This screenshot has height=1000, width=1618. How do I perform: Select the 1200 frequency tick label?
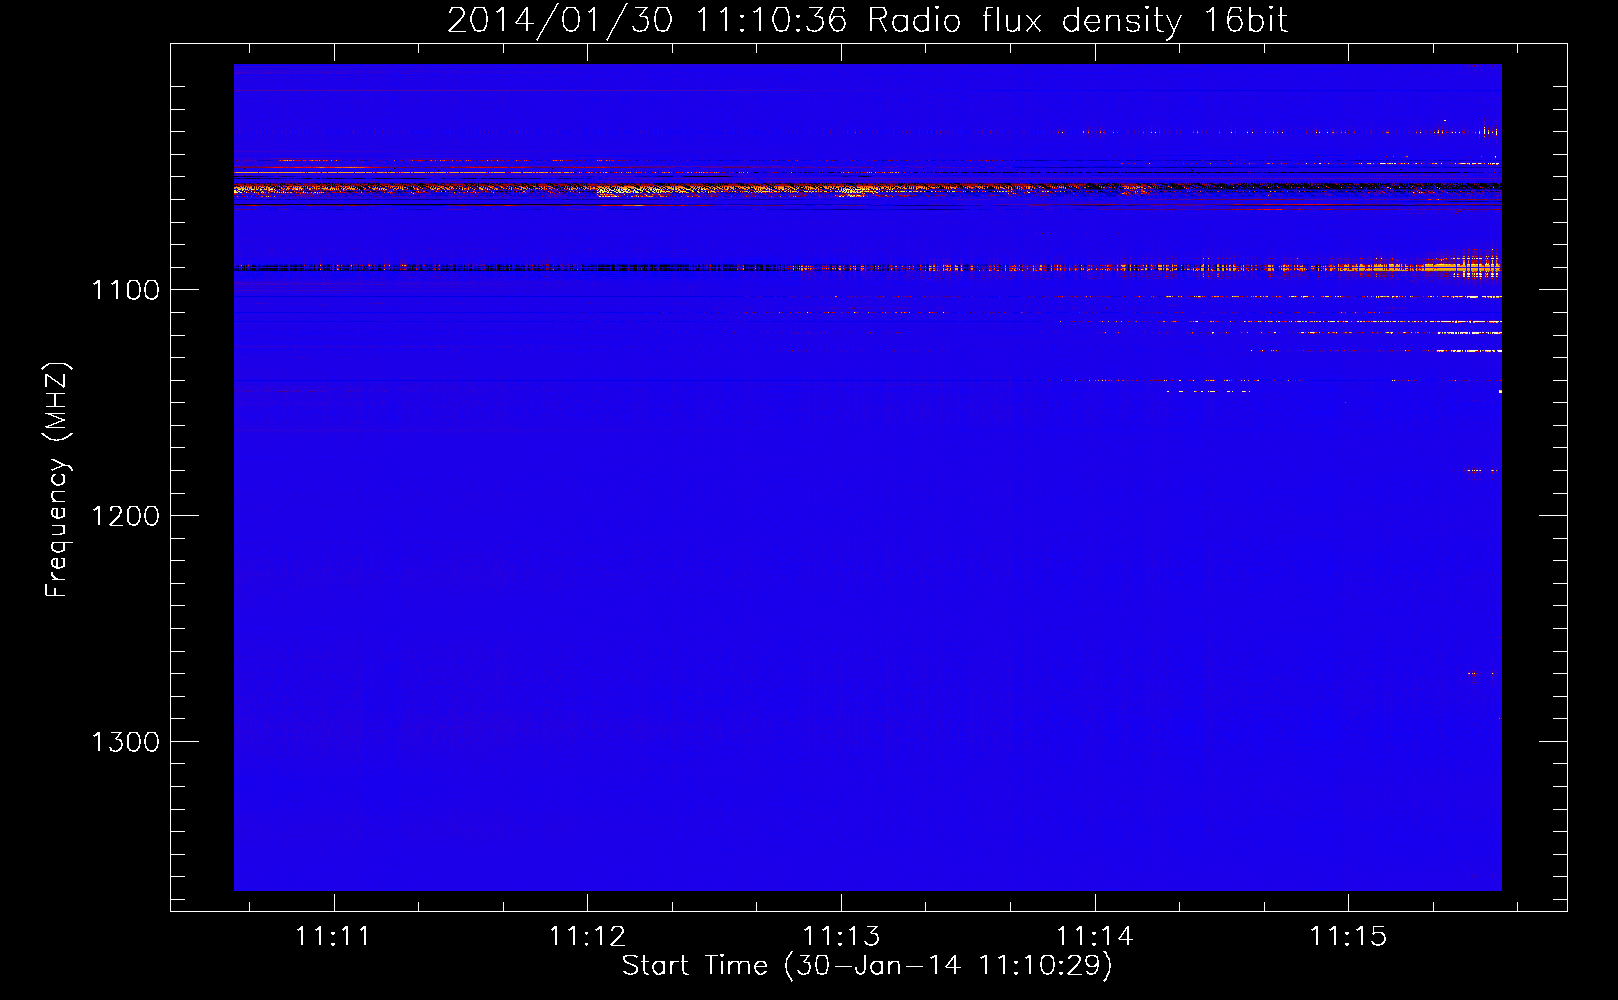click(x=126, y=516)
